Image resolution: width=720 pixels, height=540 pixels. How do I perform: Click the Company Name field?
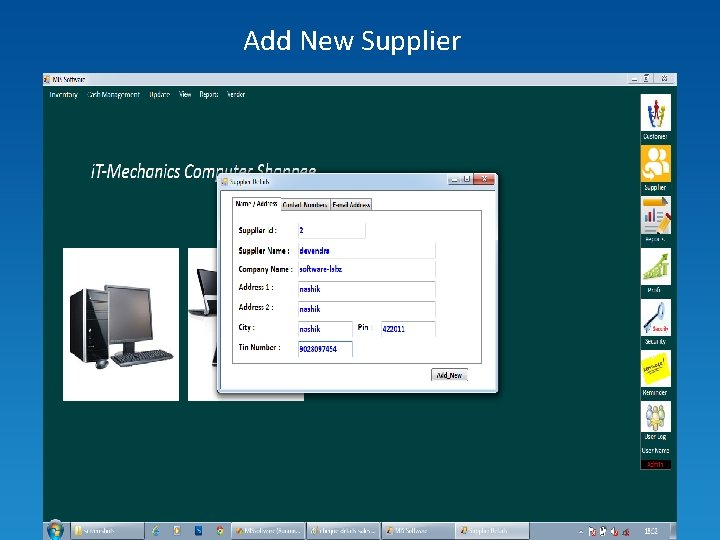pyautogui.click(x=366, y=269)
